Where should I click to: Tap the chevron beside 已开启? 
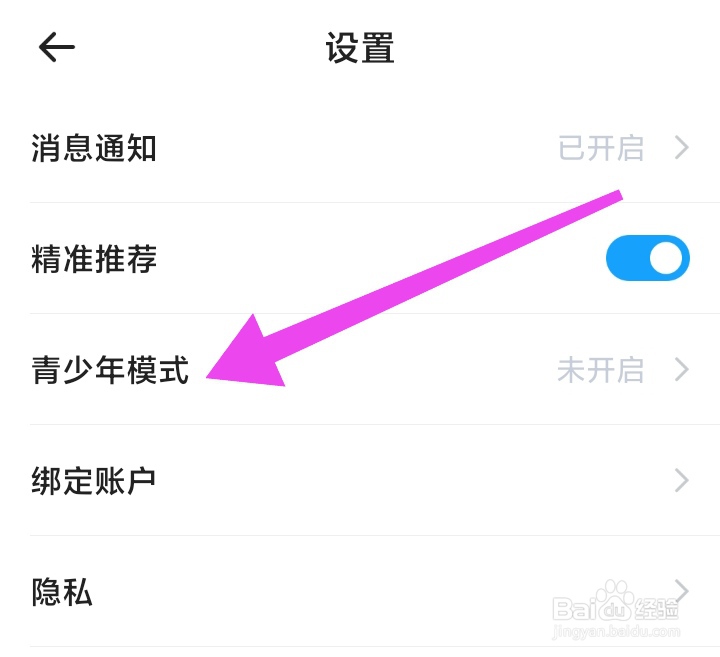682,148
